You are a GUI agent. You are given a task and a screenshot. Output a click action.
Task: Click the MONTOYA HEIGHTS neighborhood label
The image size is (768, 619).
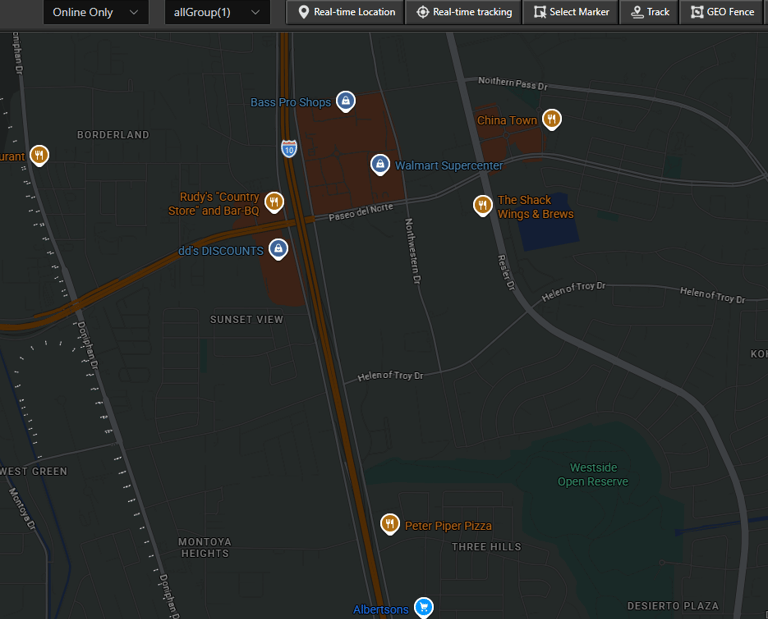tap(205, 548)
